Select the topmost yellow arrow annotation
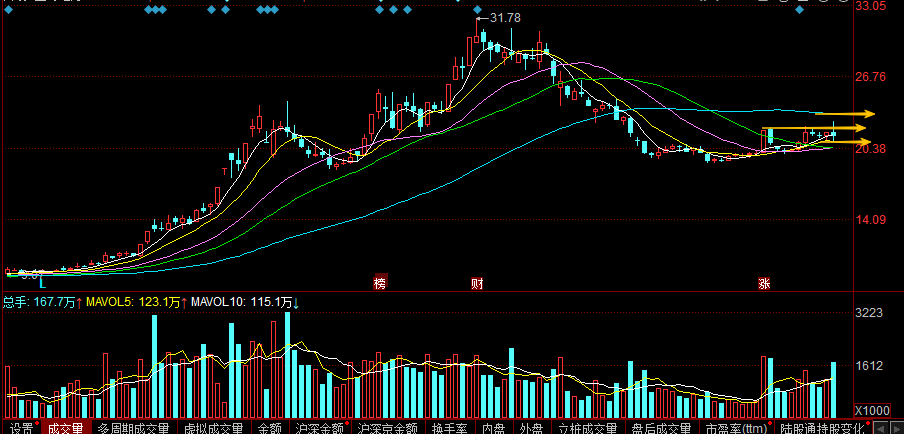This screenshot has height=434, width=904. click(845, 114)
